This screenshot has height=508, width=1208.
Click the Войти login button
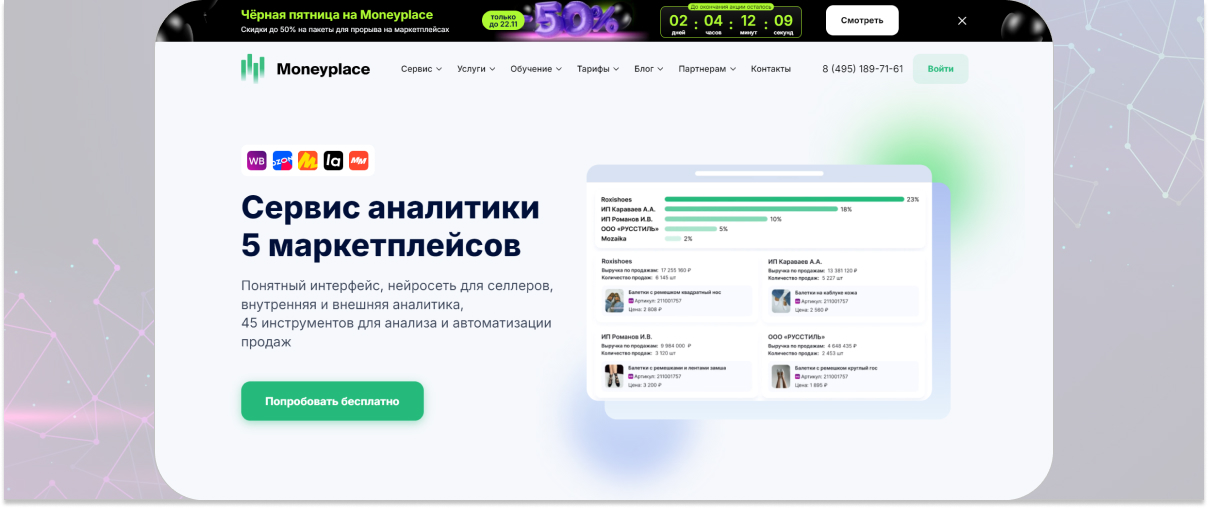[940, 69]
